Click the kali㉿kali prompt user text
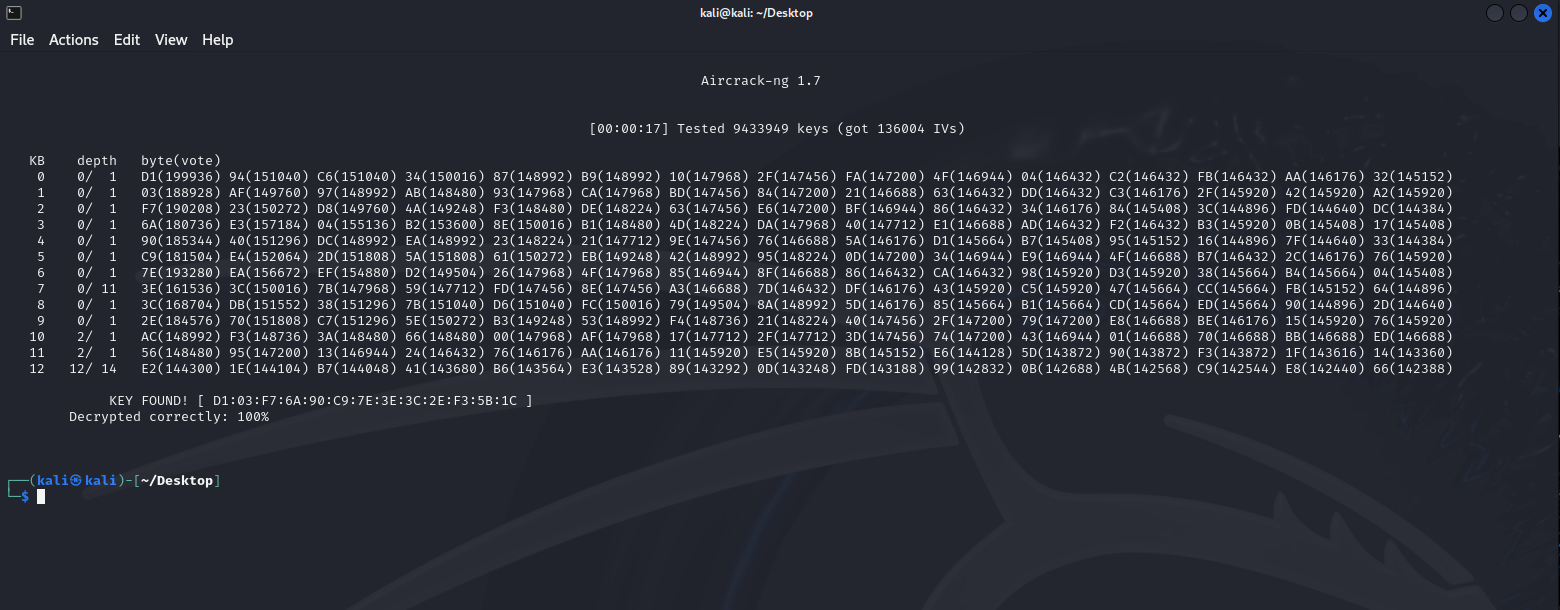 click(x=78, y=481)
